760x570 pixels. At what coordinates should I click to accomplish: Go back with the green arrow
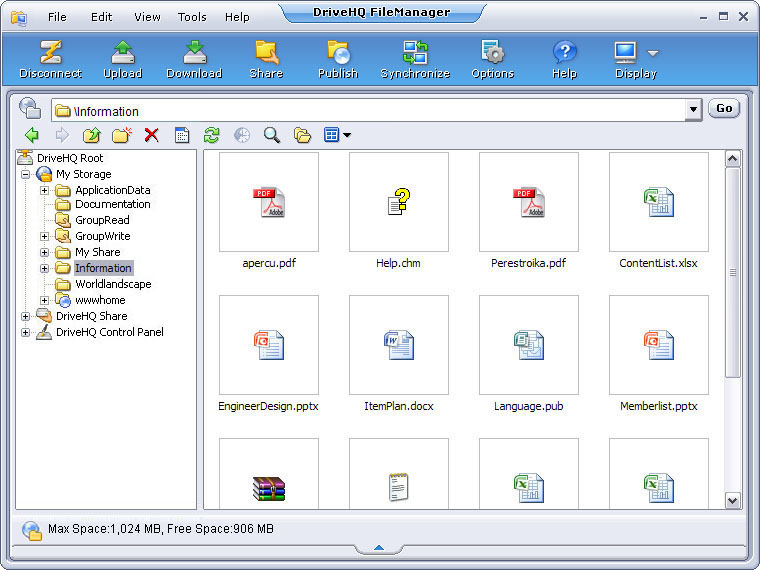(32, 135)
